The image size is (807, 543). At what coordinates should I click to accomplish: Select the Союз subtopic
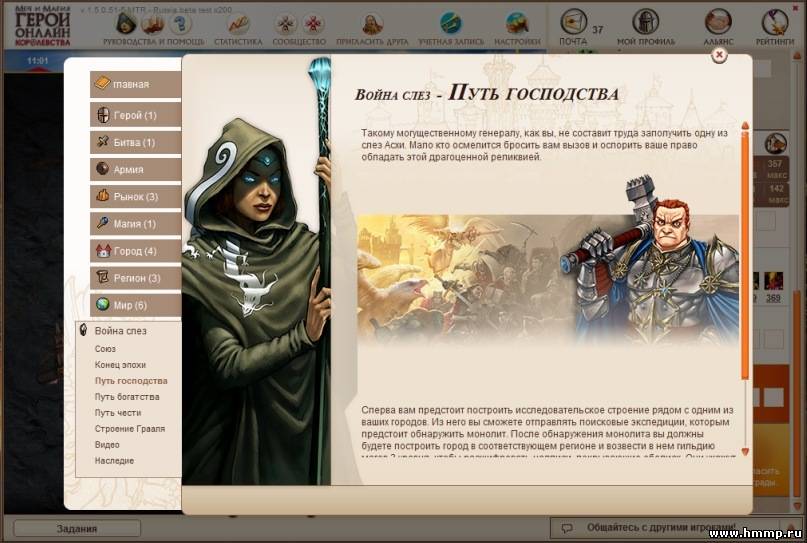pos(105,349)
